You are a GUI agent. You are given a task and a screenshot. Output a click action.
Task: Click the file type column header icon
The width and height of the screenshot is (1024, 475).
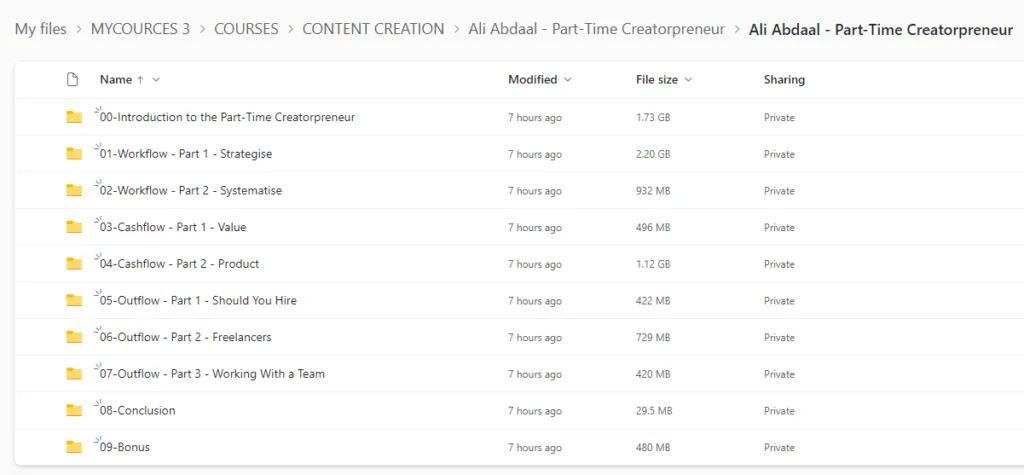tap(72, 80)
